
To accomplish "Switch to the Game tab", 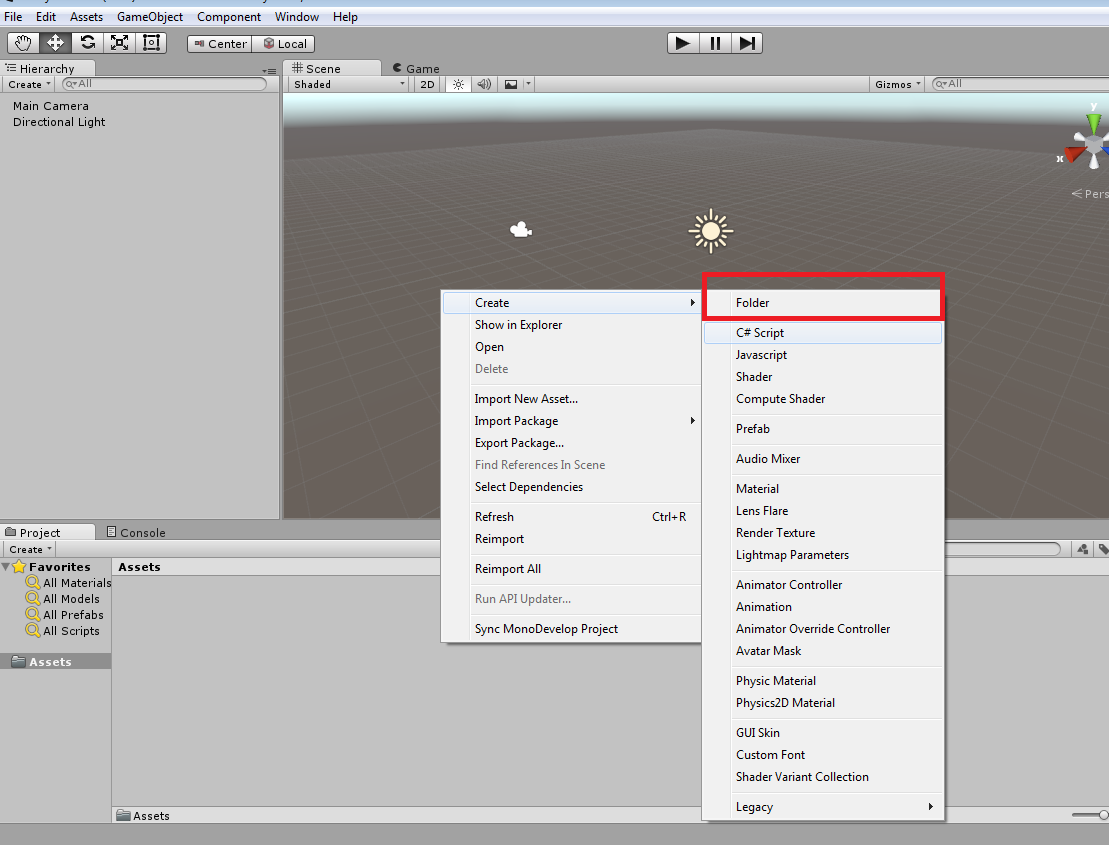I will (x=417, y=69).
